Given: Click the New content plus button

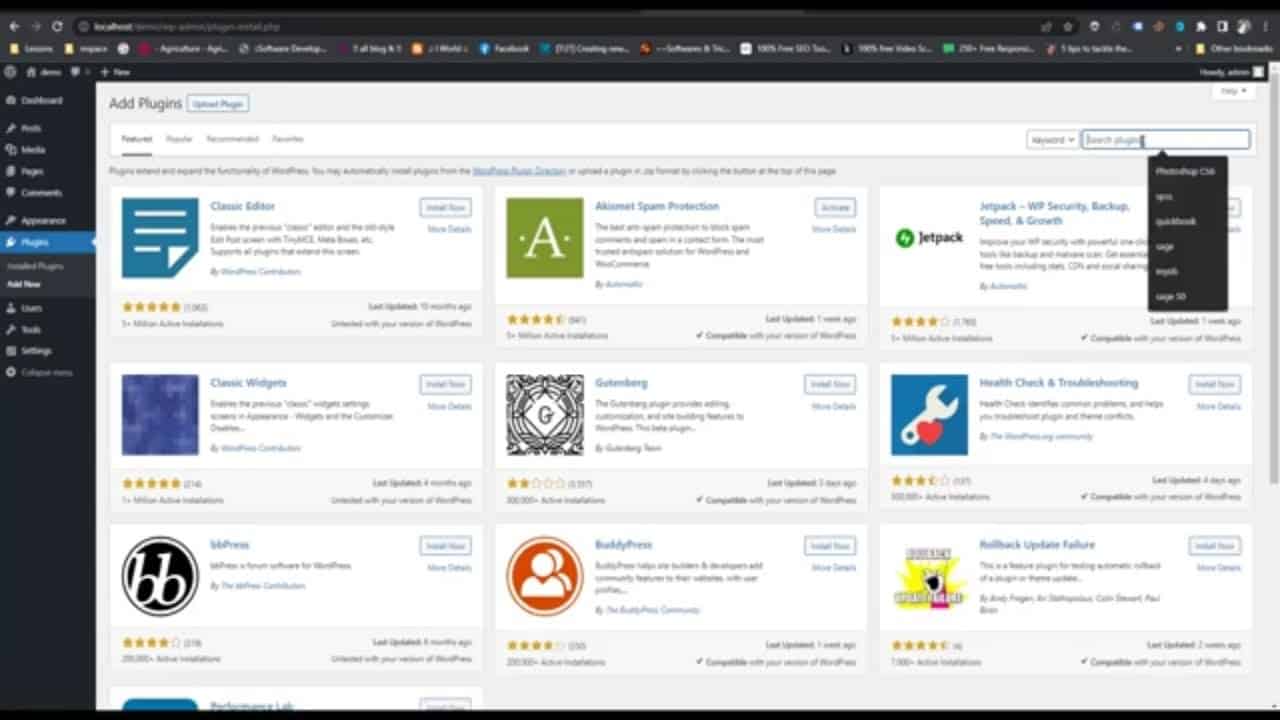Looking at the screenshot, I should (115, 72).
